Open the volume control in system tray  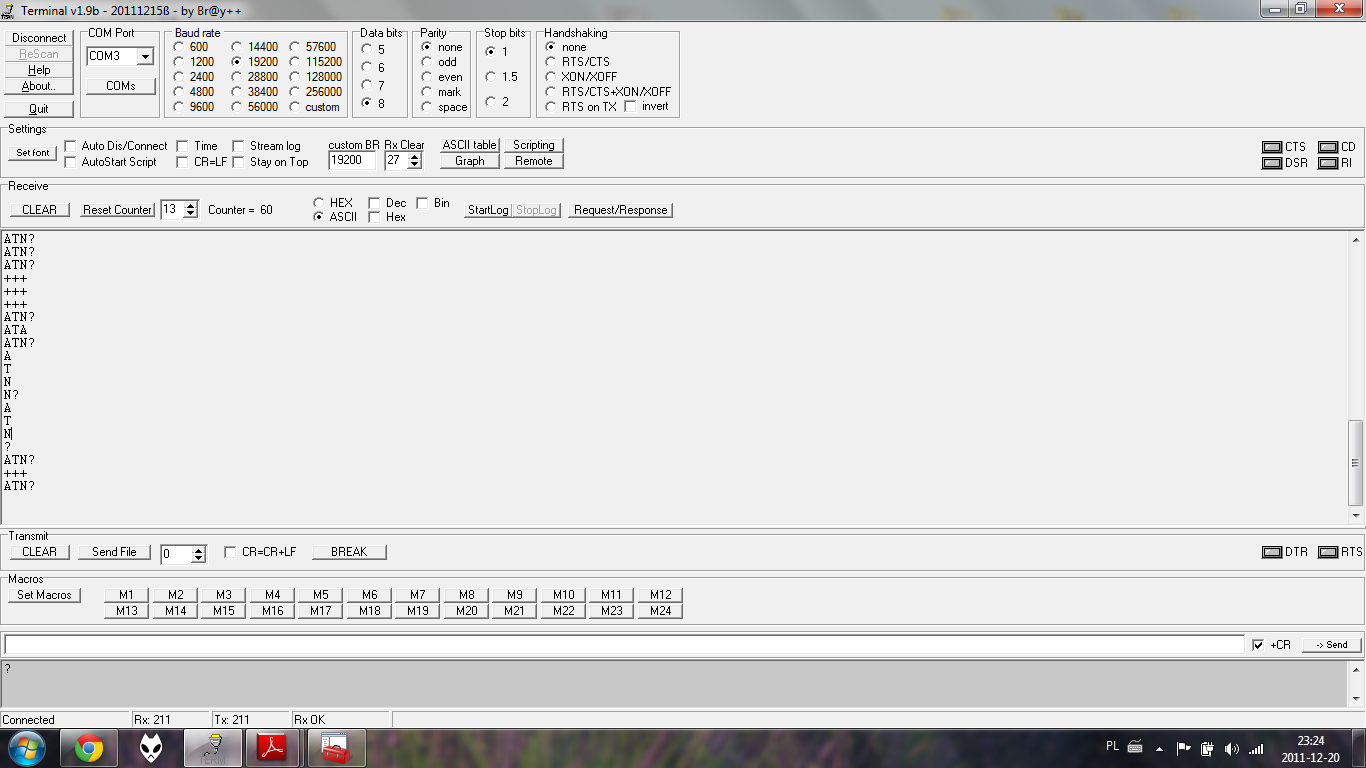pyautogui.click(x=1231, y=748)
